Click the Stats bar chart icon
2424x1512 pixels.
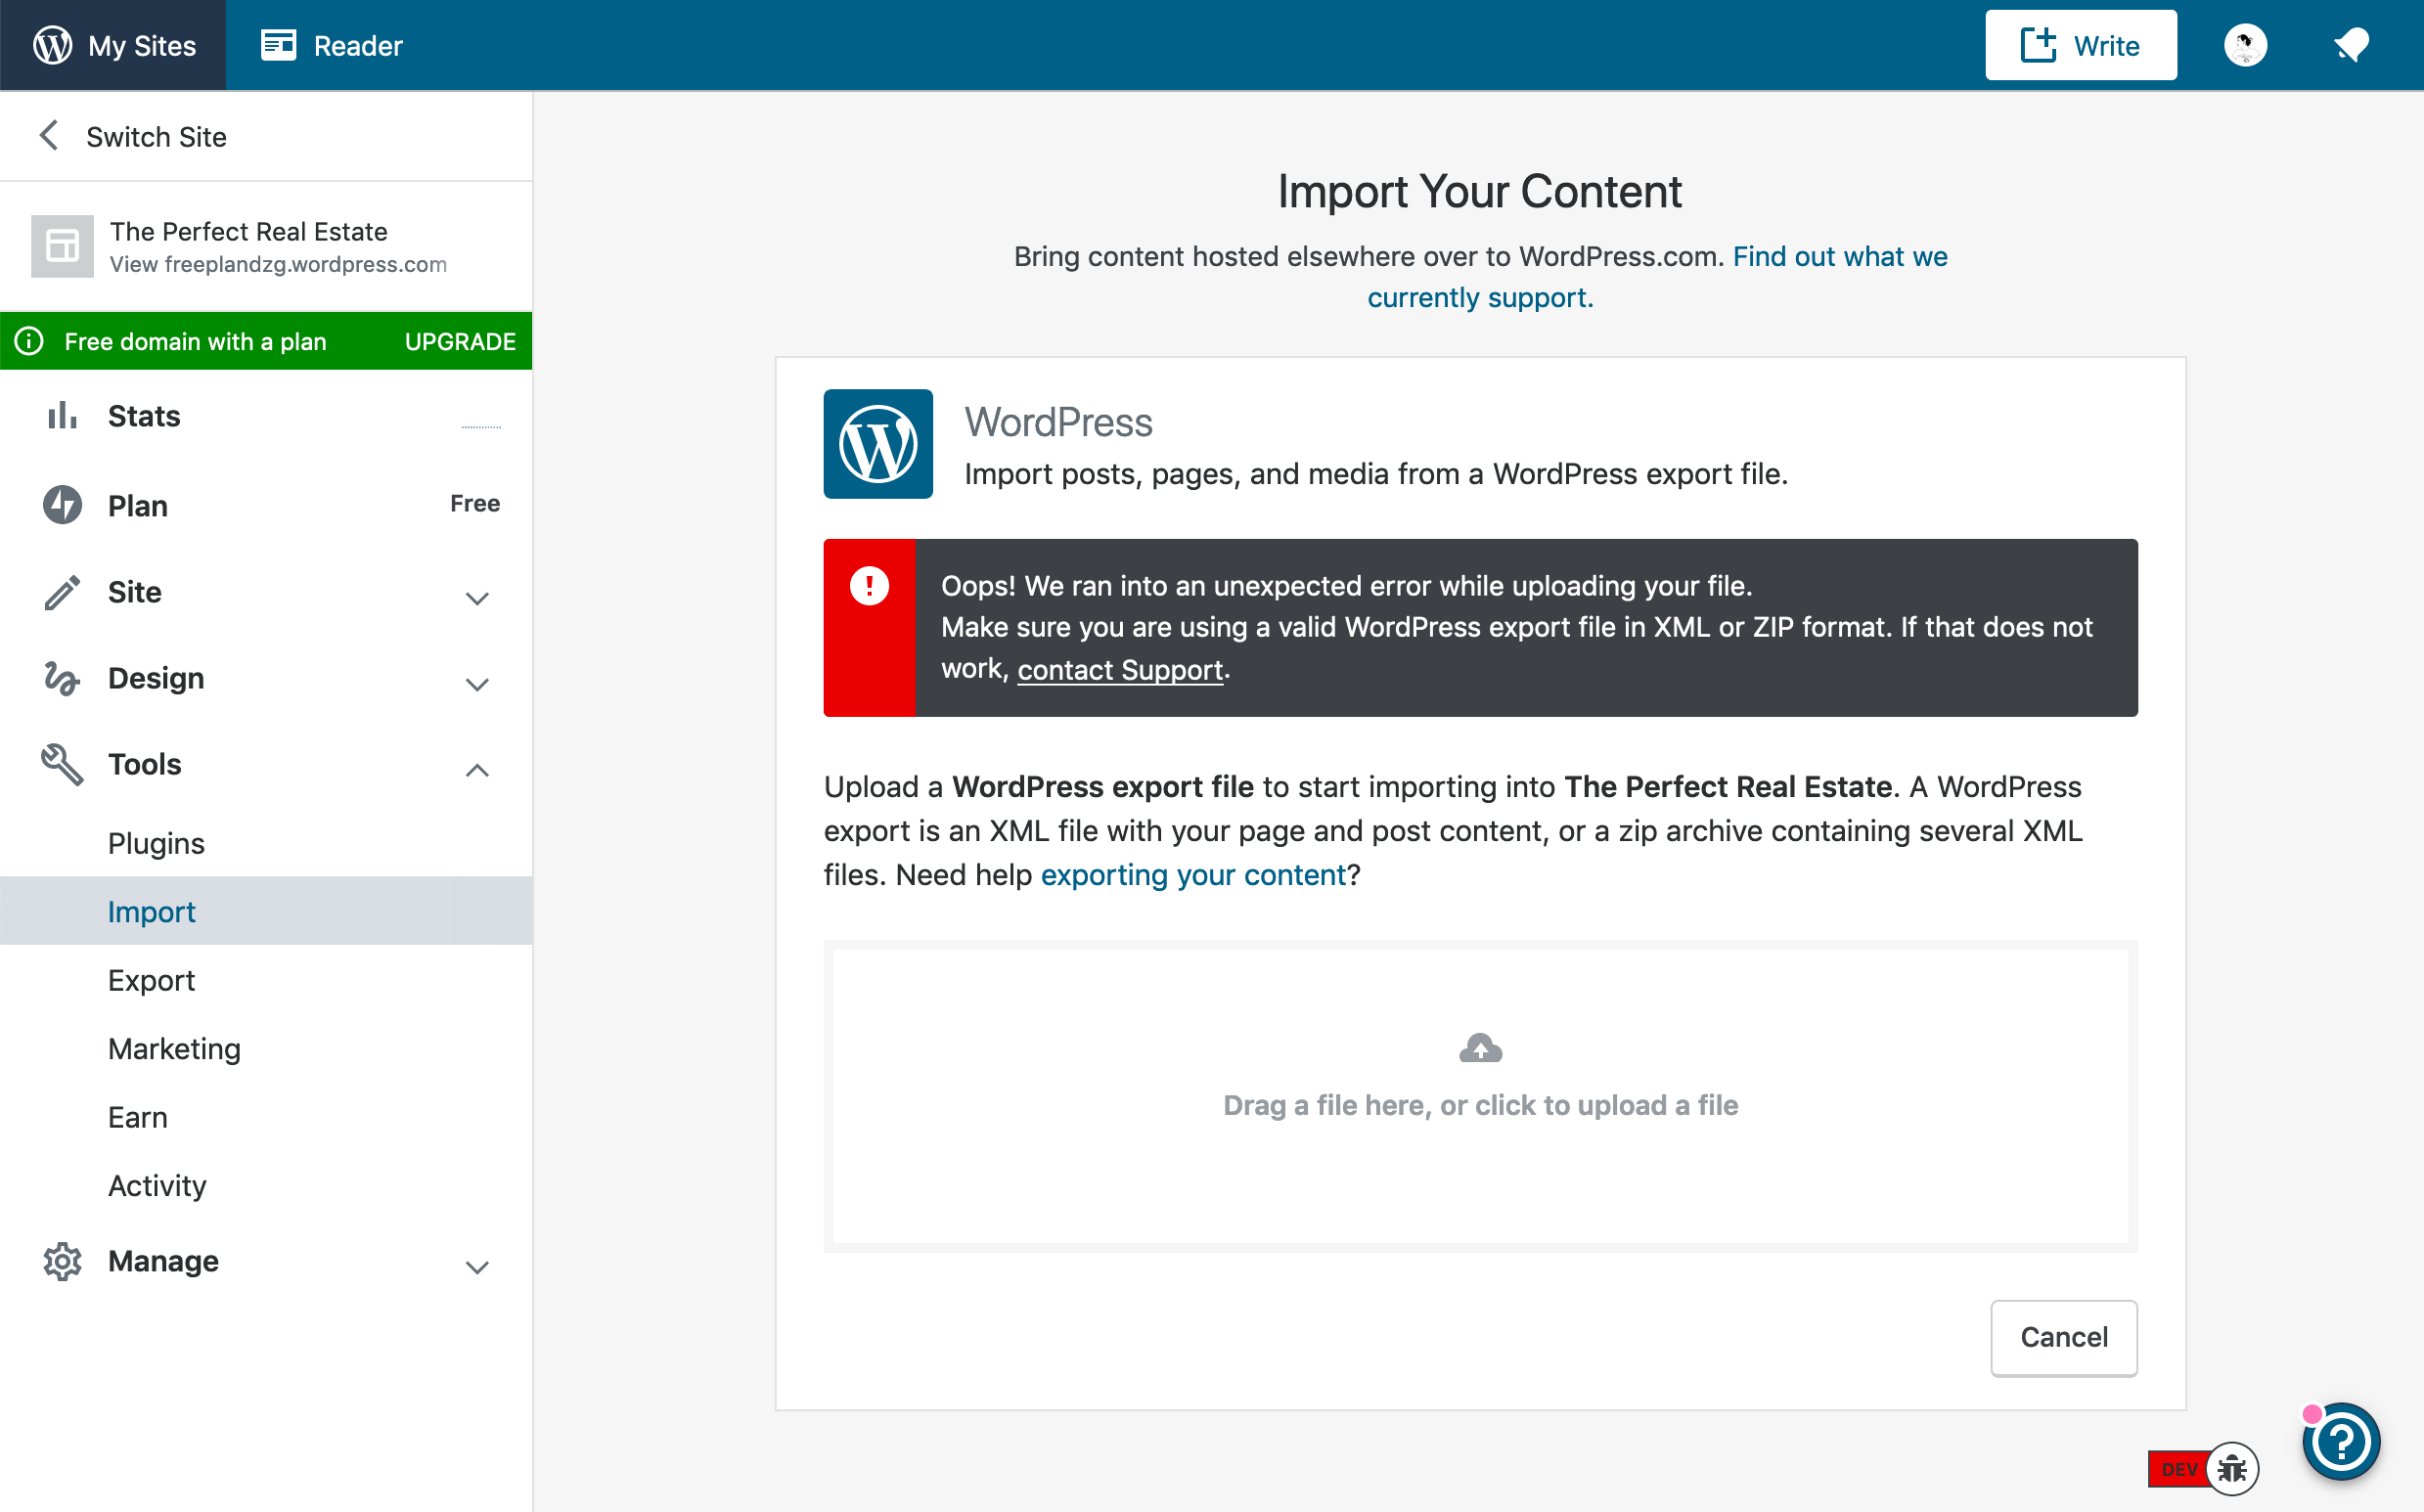coord(62,416)
